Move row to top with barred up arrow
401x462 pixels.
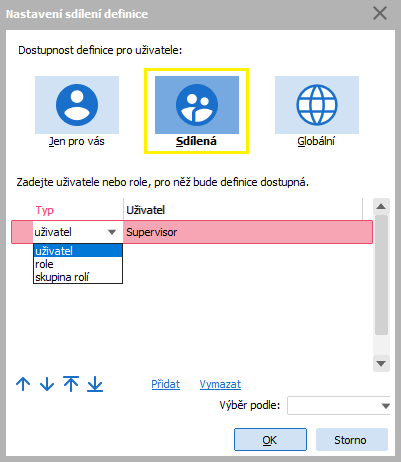click(71, 384)
